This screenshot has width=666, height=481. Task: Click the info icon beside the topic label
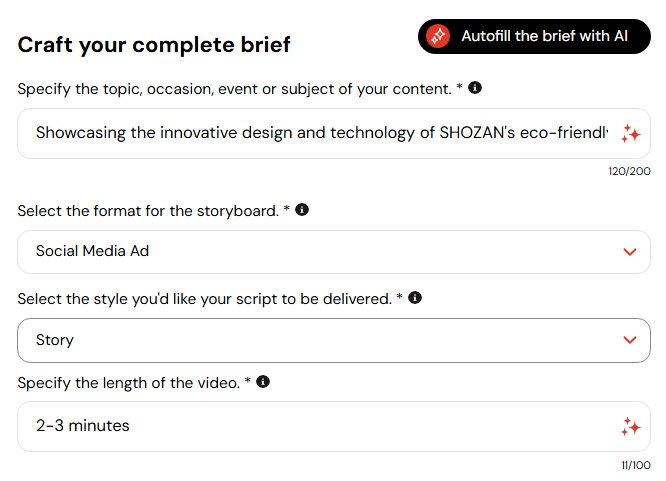pos(475,88)
